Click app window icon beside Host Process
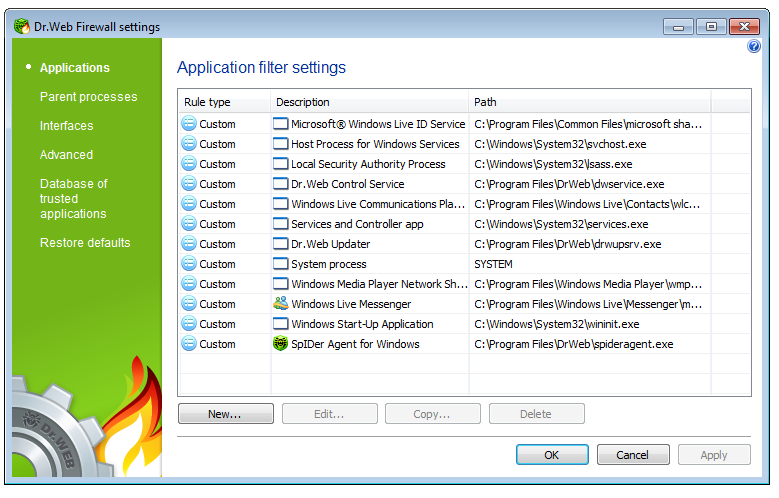779x498 pixels. click(x=281, y=144)
